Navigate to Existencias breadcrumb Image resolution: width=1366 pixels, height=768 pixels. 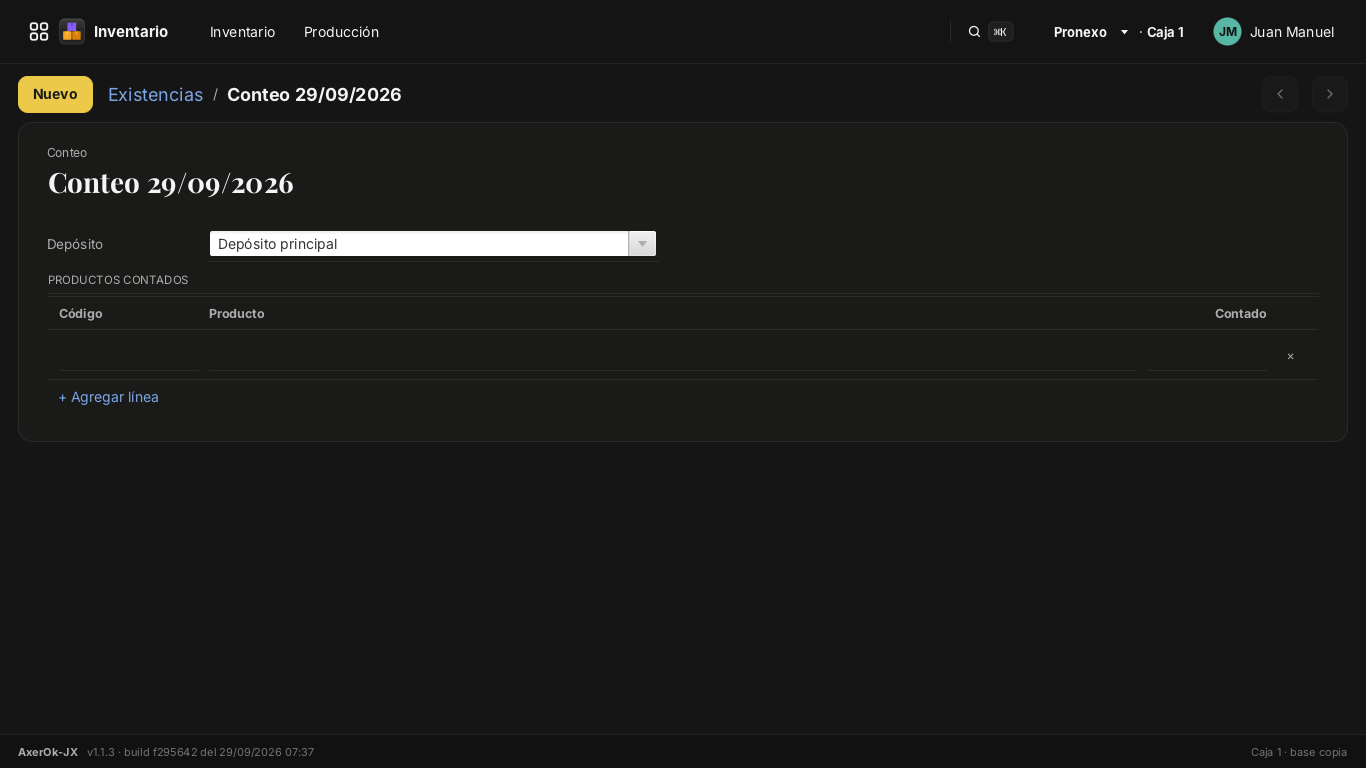pyautogui.click(x=155, y=94)
